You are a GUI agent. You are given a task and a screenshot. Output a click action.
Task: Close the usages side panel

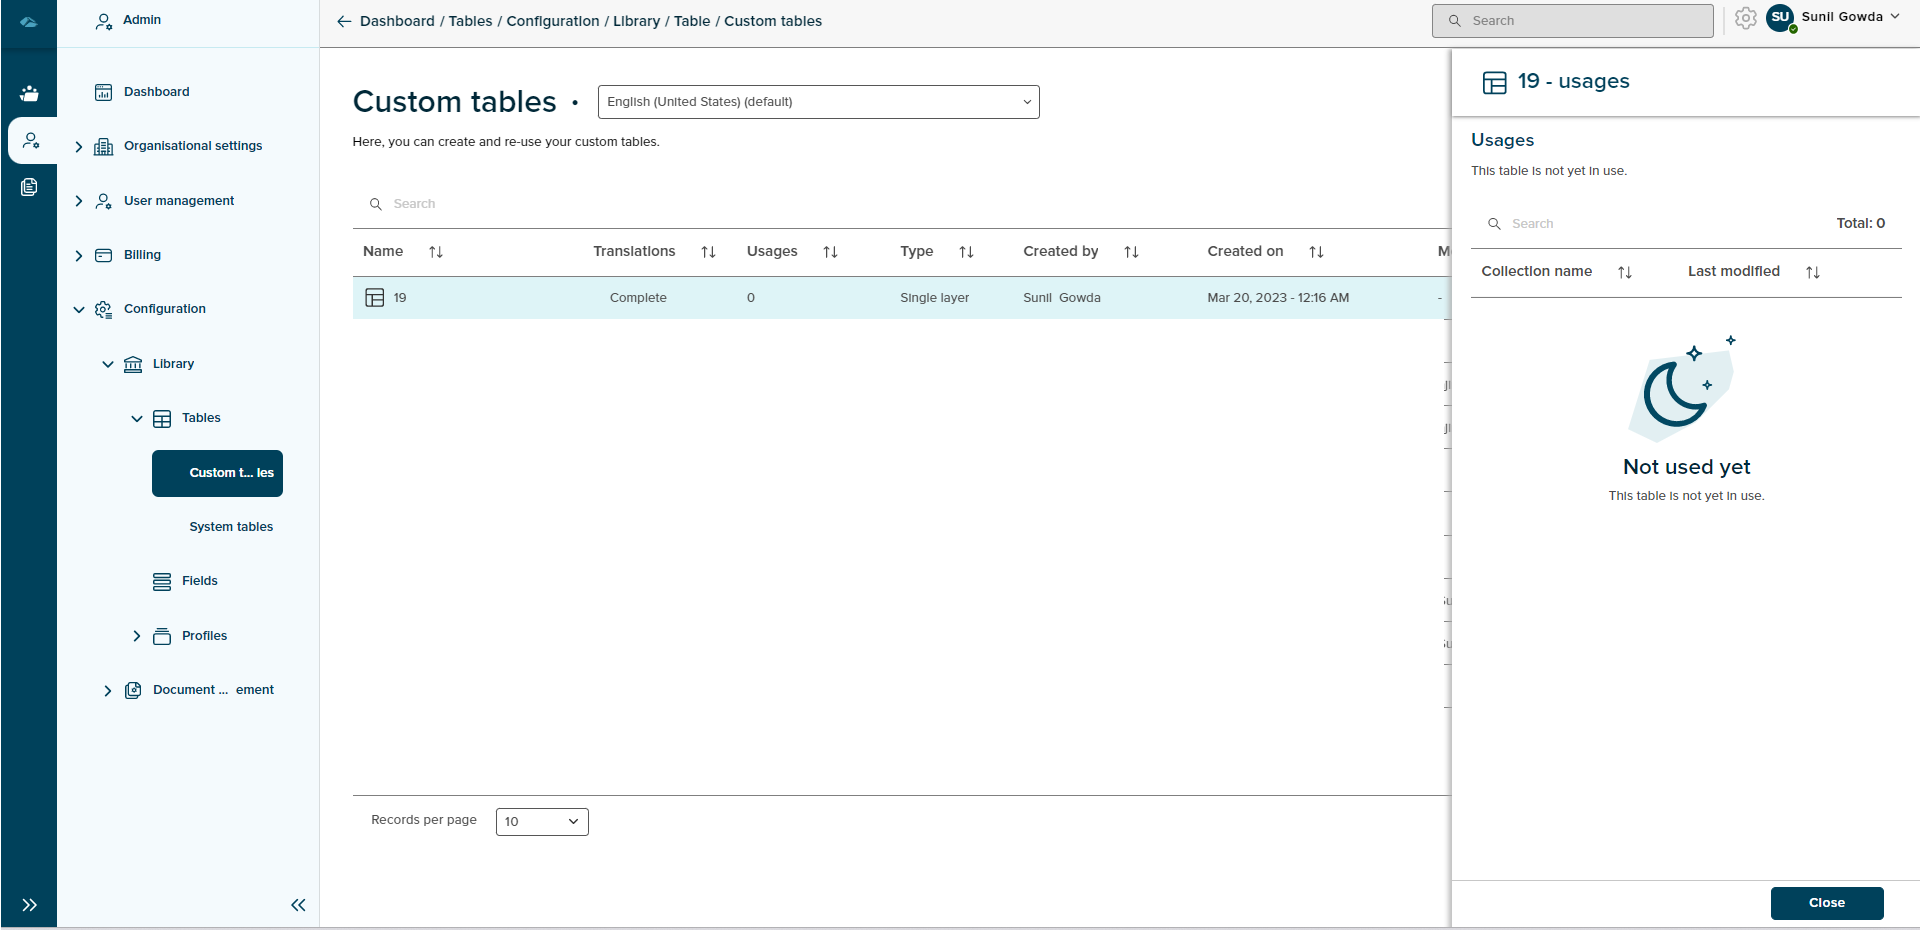coord(1826,903)
